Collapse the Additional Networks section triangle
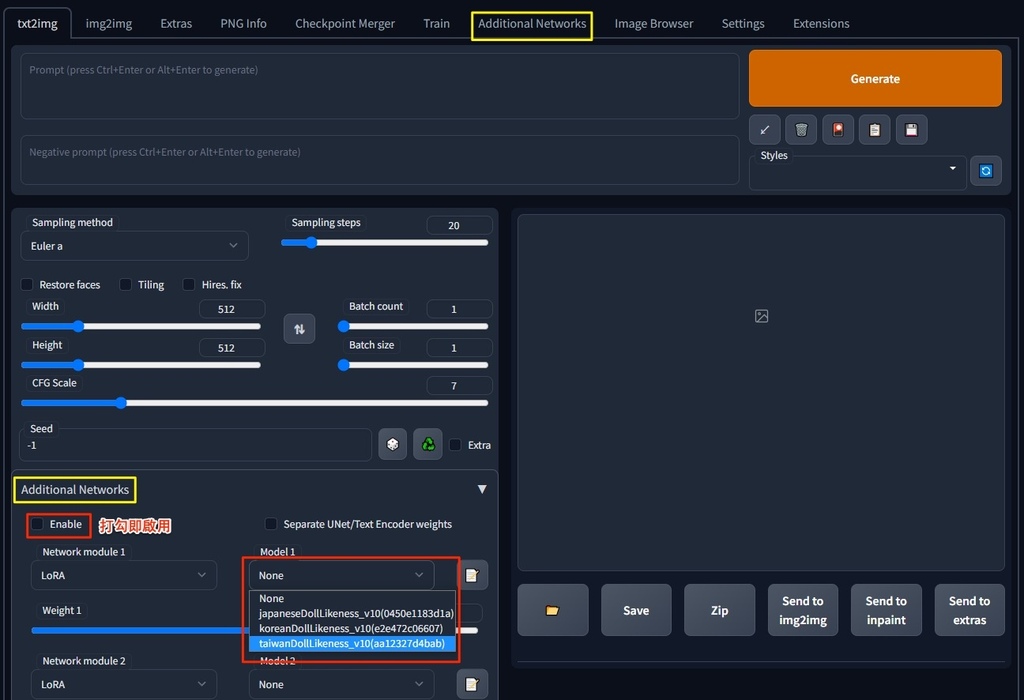 point(482,489)
